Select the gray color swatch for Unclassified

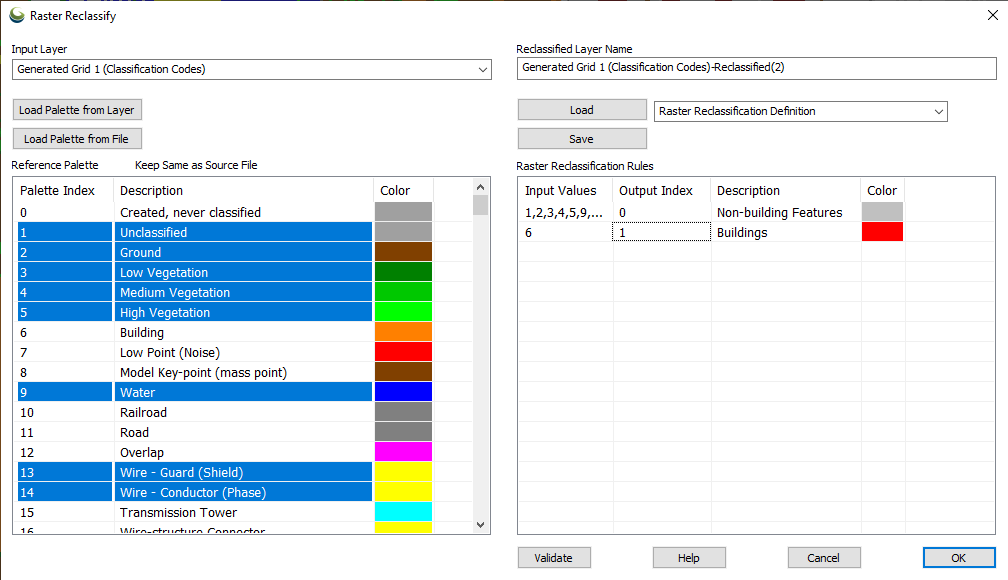point(403,231)
